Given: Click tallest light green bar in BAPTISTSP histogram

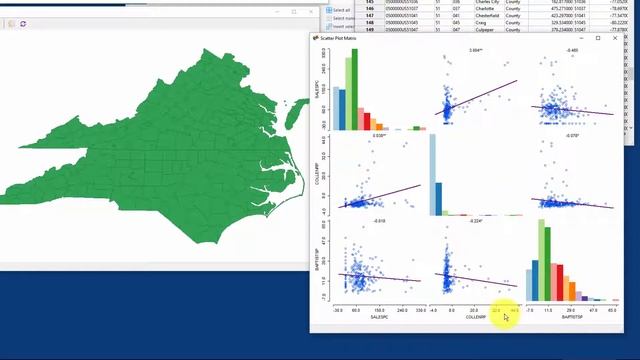Looking at the screenshot, I should 541,260.
